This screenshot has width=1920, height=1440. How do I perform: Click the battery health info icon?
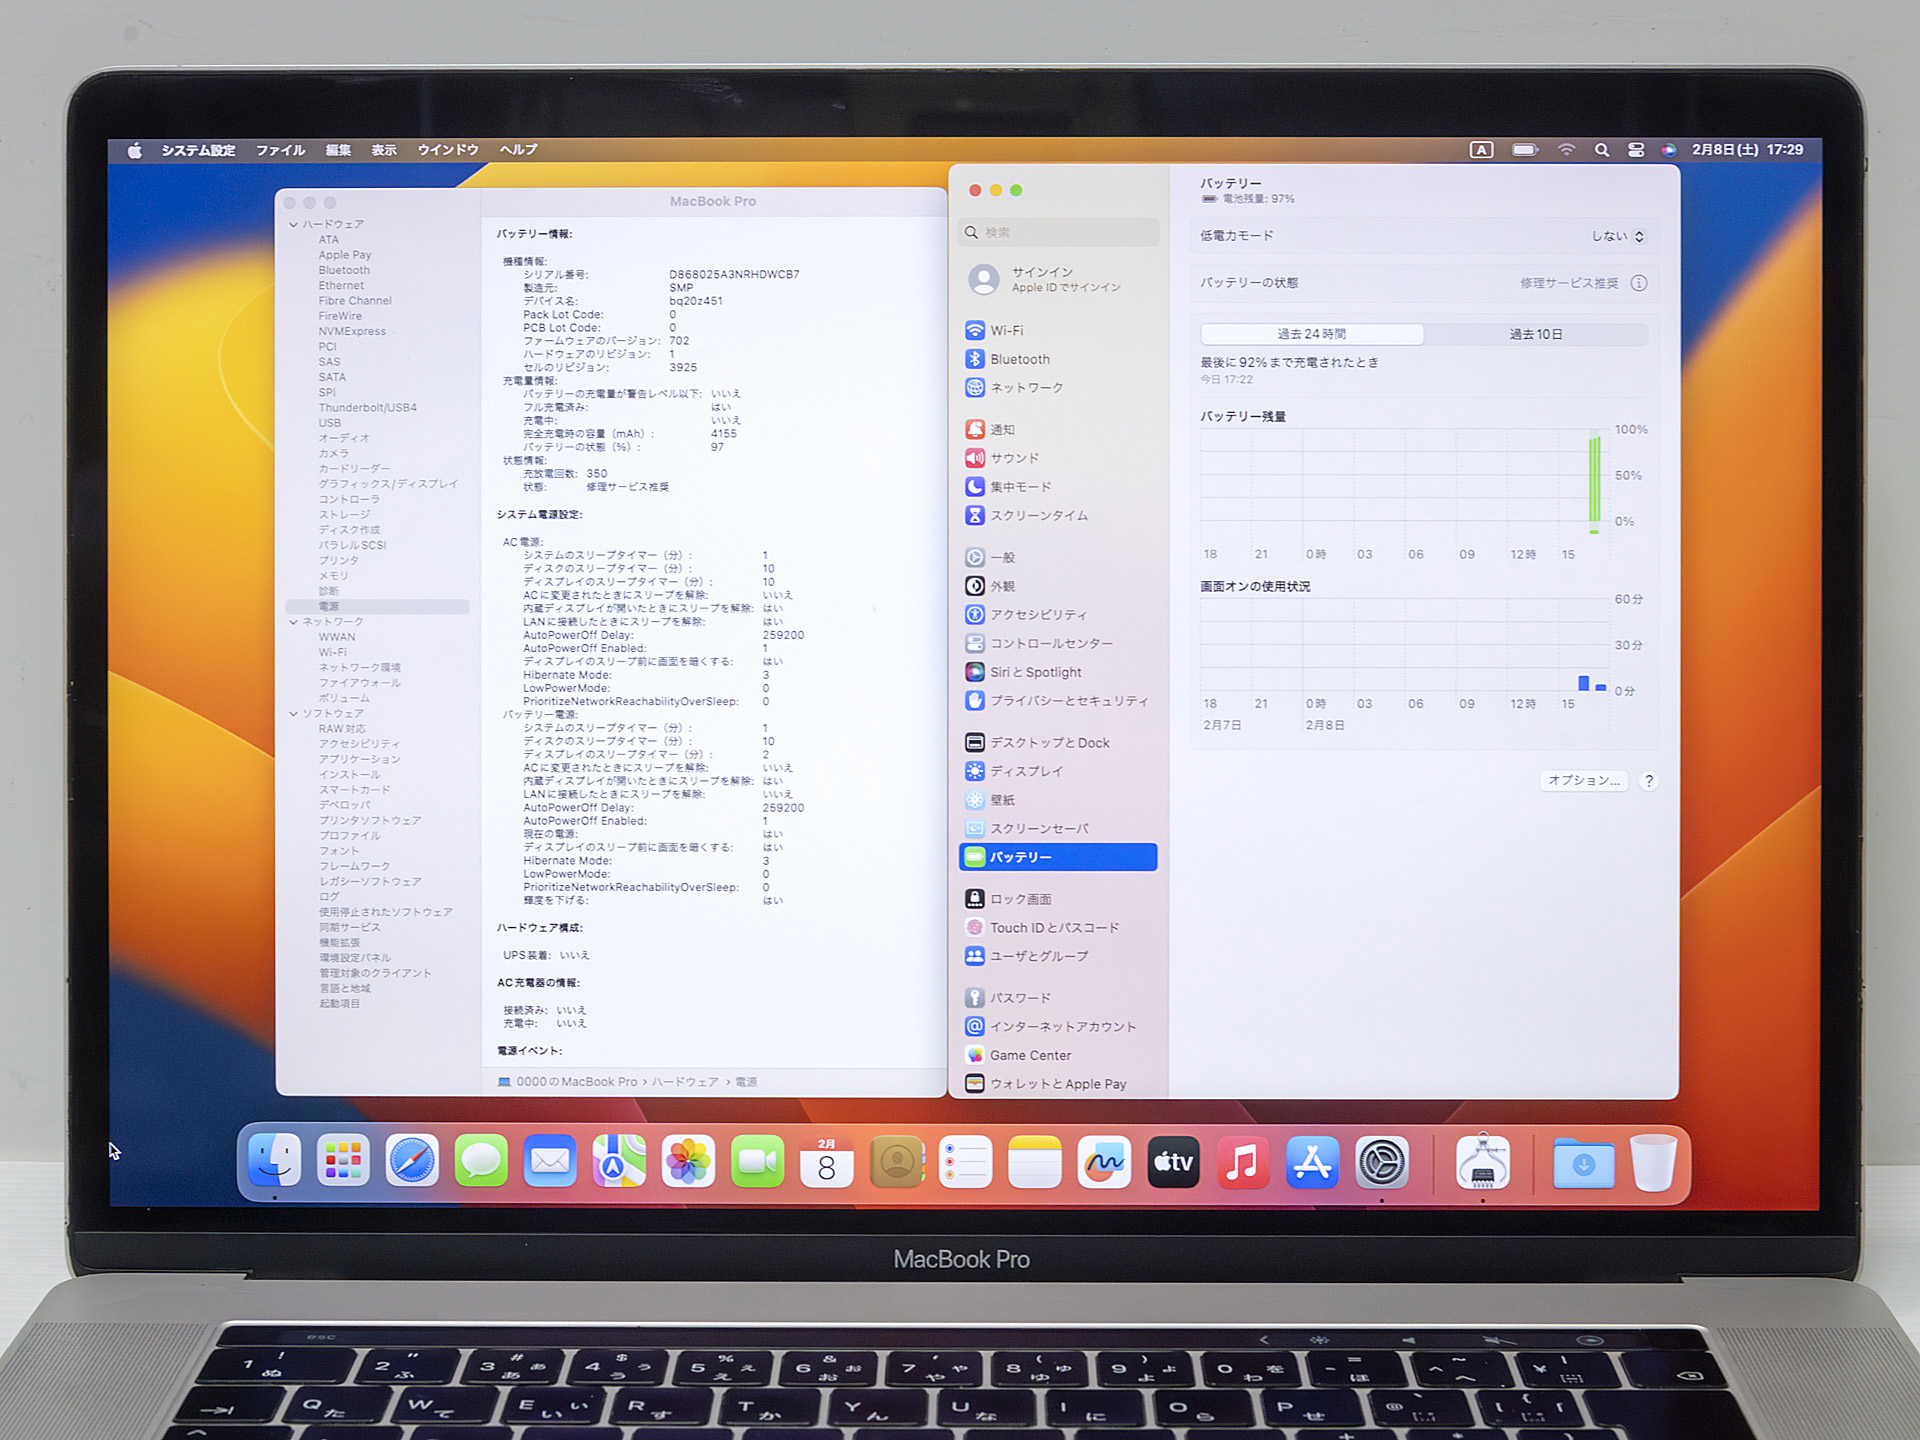click(x=1639, y=283)
